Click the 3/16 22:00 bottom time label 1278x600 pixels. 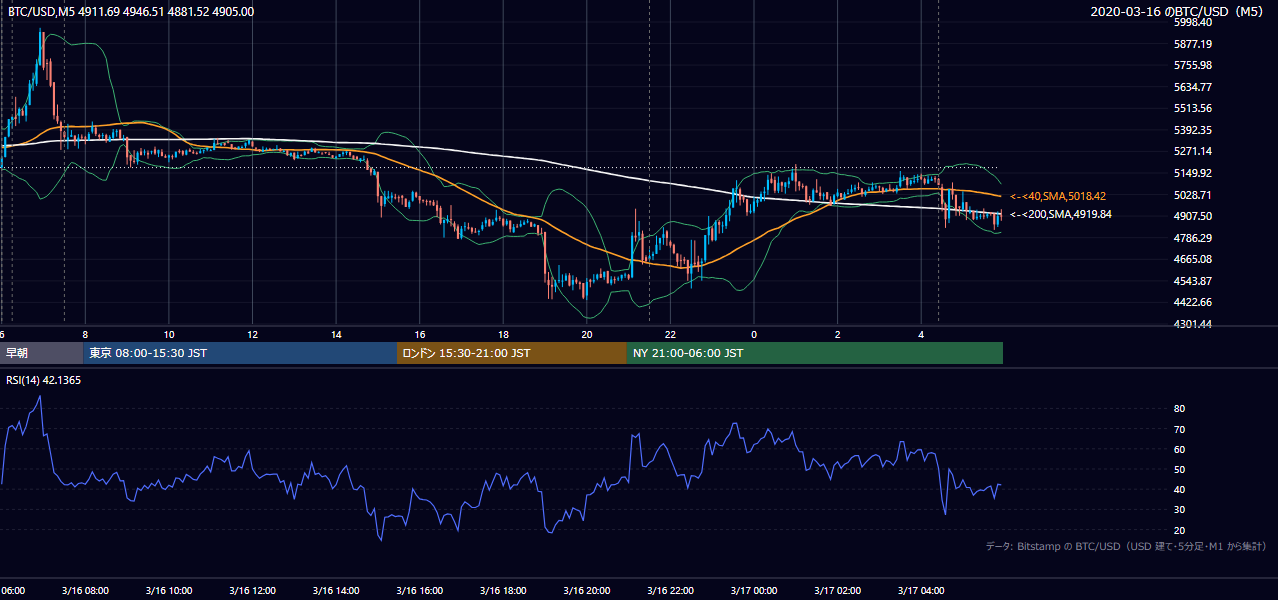670,590
